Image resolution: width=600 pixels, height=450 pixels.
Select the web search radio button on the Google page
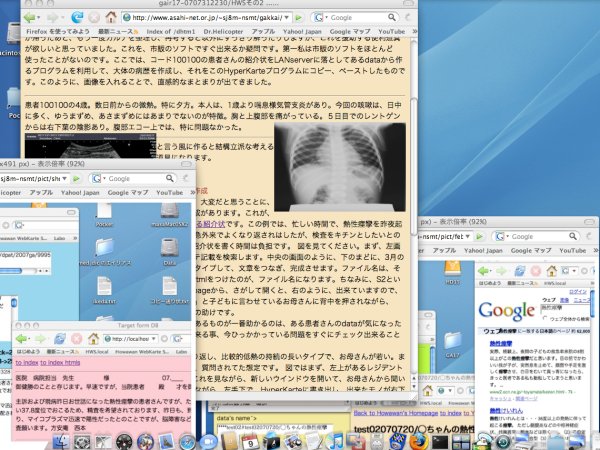point(545,318)
